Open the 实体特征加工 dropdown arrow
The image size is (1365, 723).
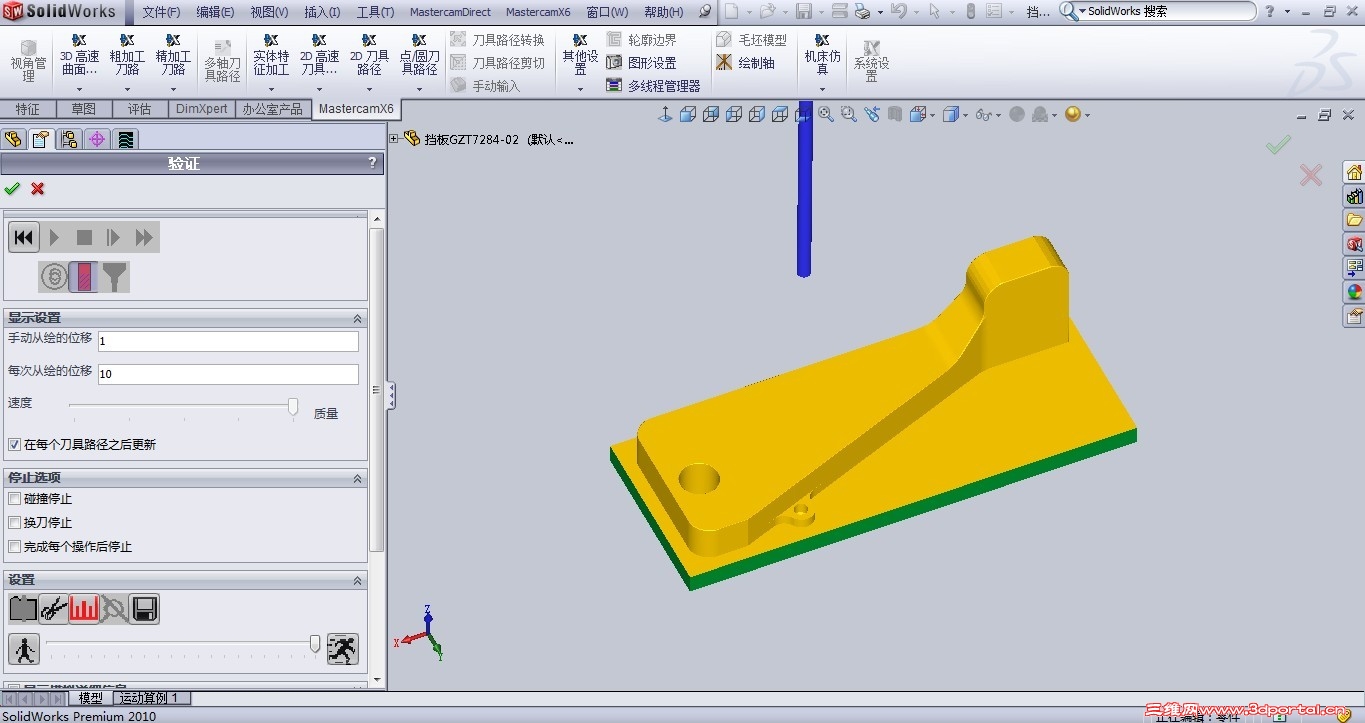pyautogui.click(x=271, y=89)
